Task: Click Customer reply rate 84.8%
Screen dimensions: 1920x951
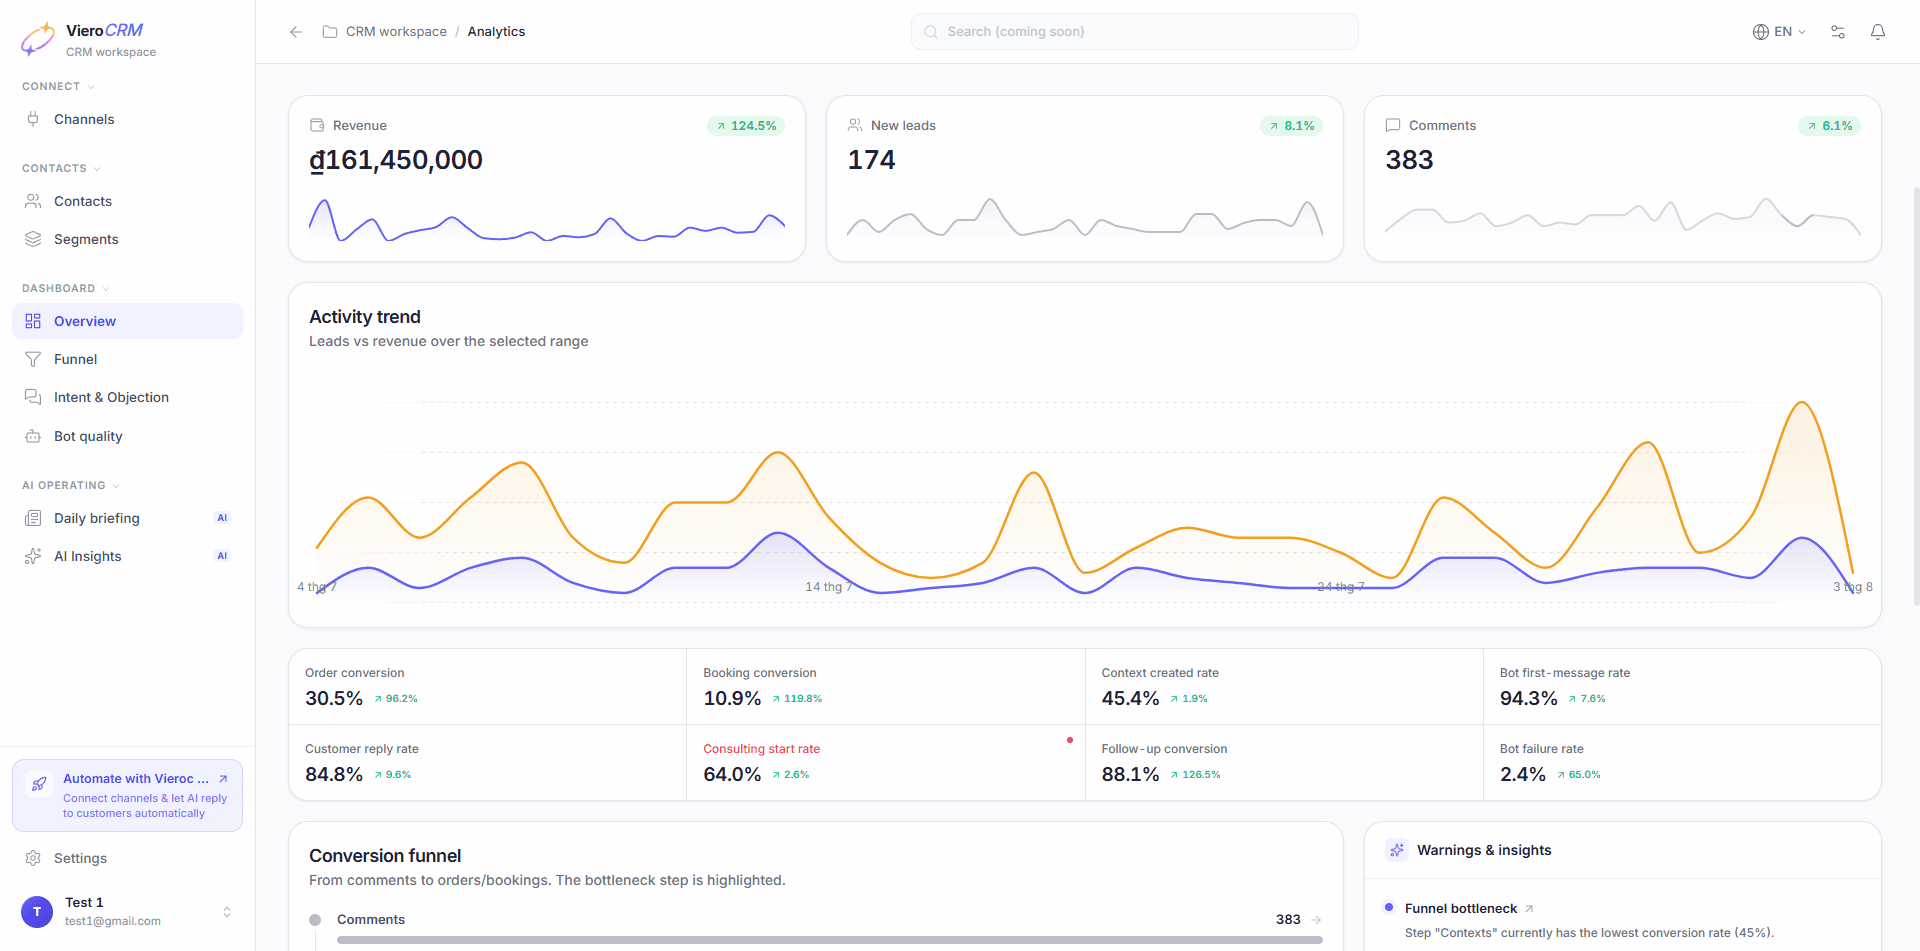Action: point(487,762)
